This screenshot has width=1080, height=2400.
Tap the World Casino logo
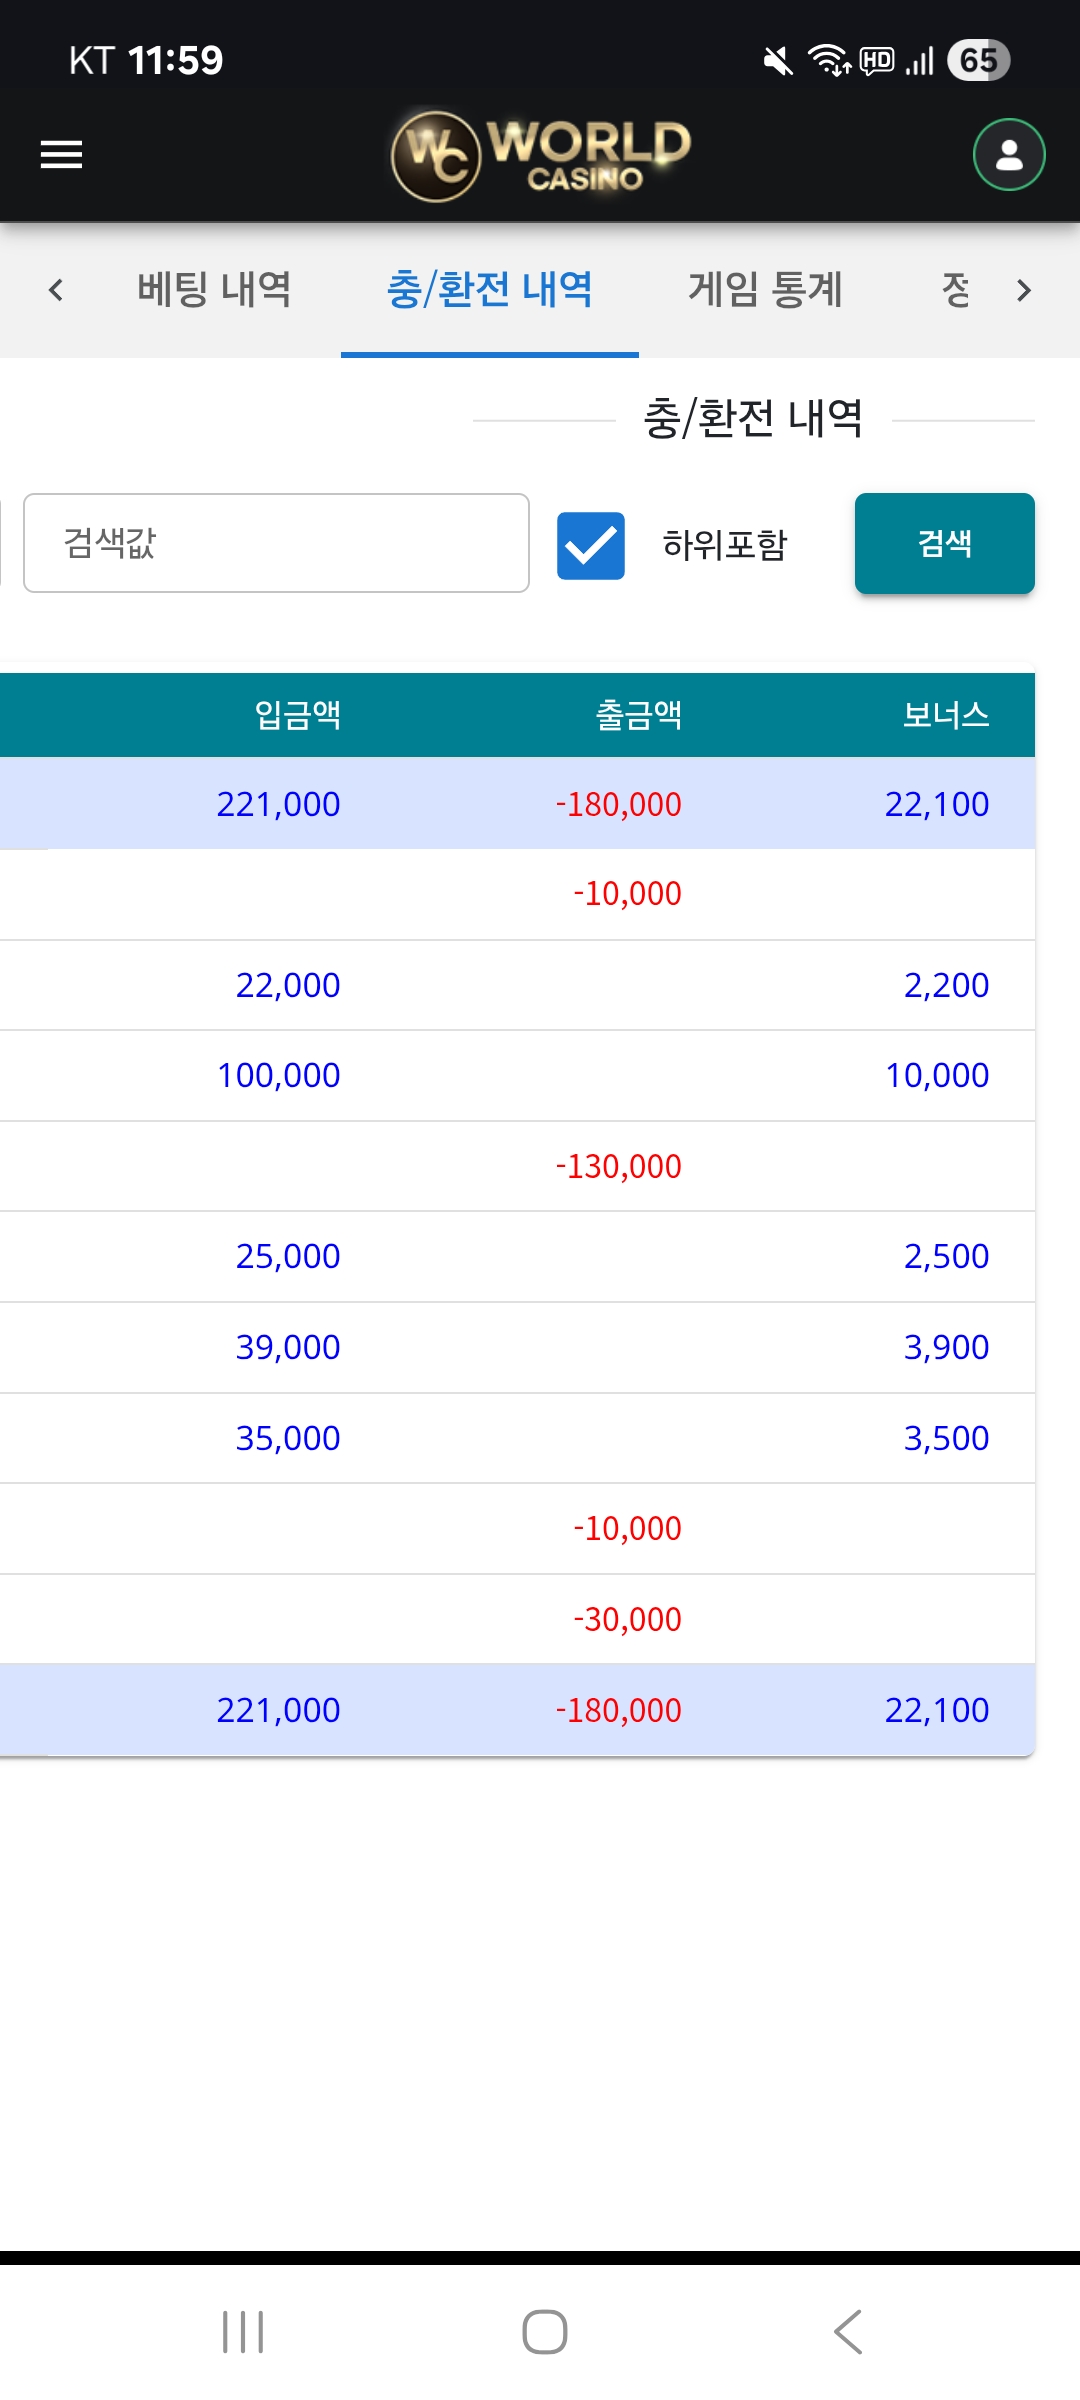(x=541, y=155)
